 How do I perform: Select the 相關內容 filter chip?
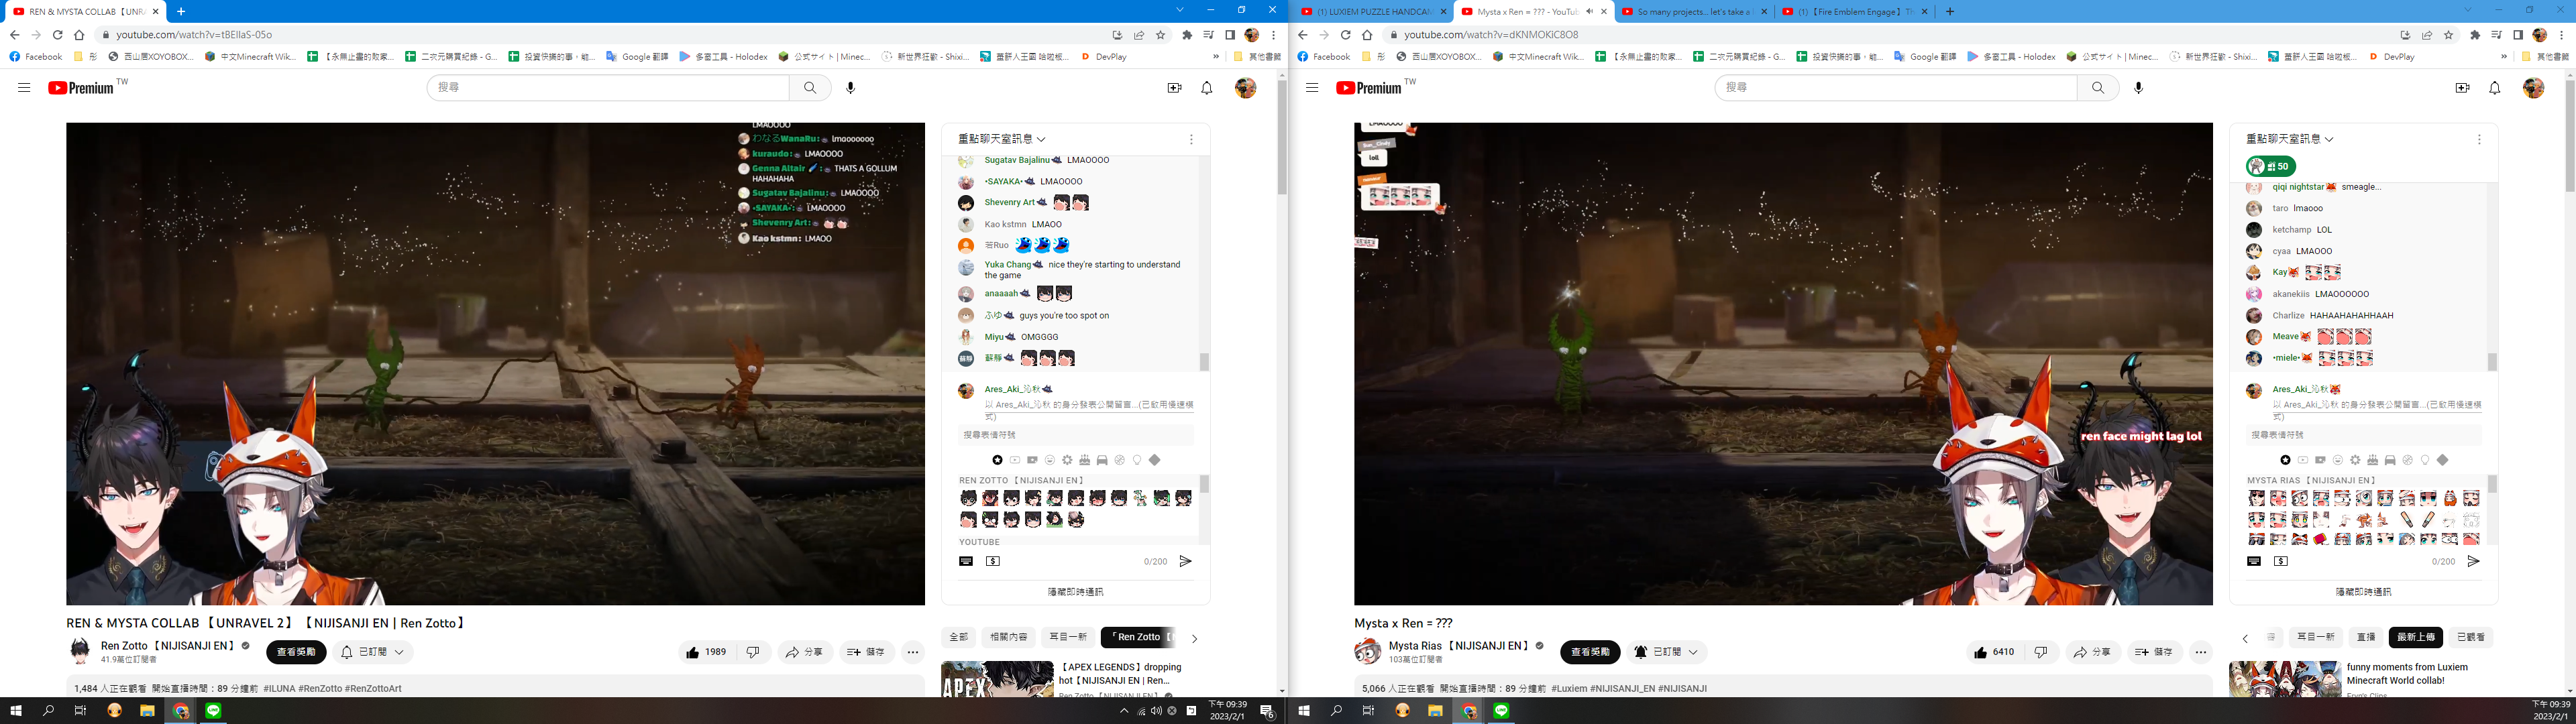[x=1008, y=637]
